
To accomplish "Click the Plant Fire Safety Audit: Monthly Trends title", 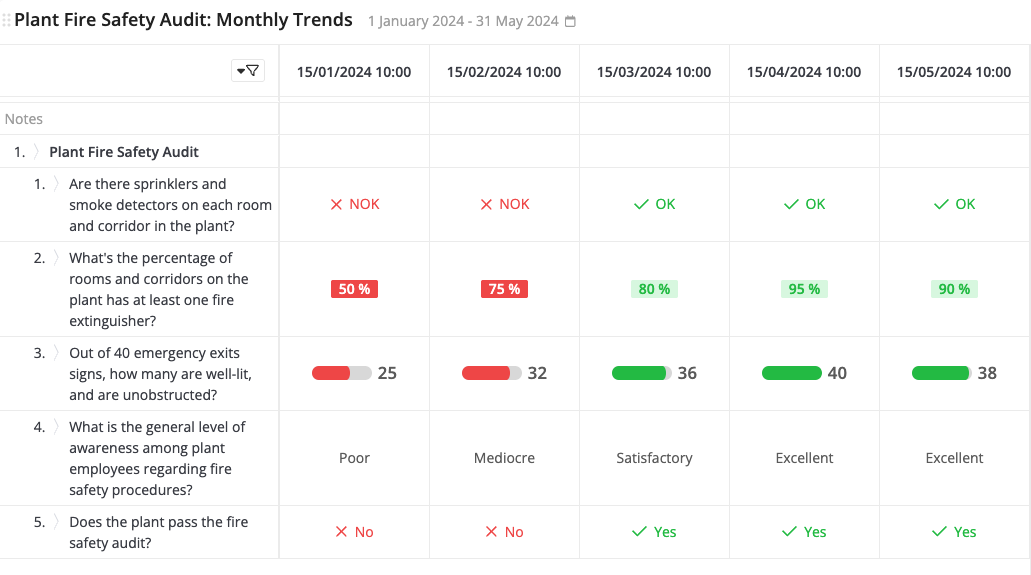I will 184,20.
